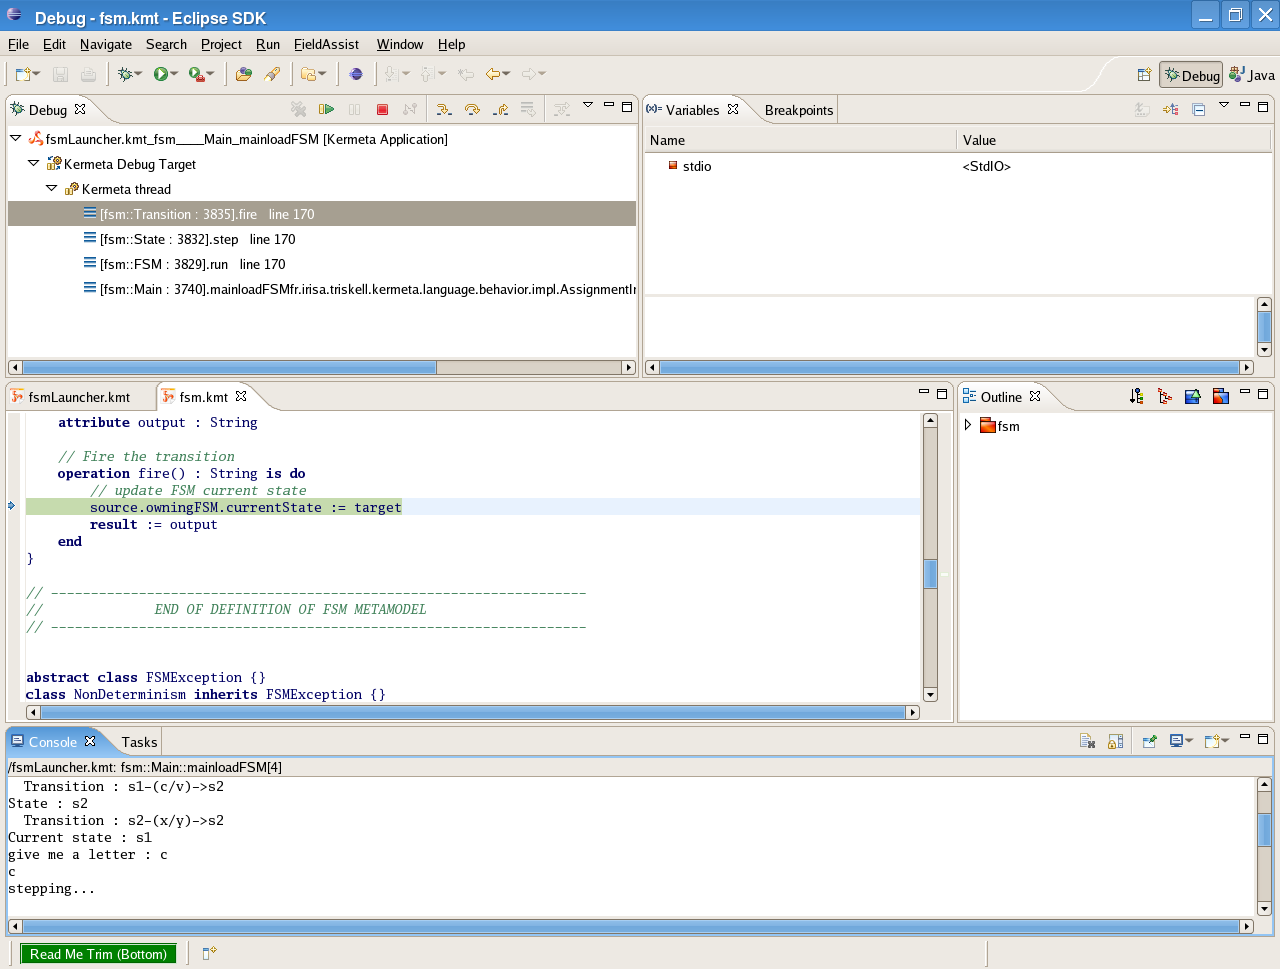Click the Step Into icon
1280x969 pixels.
(444, 109)
